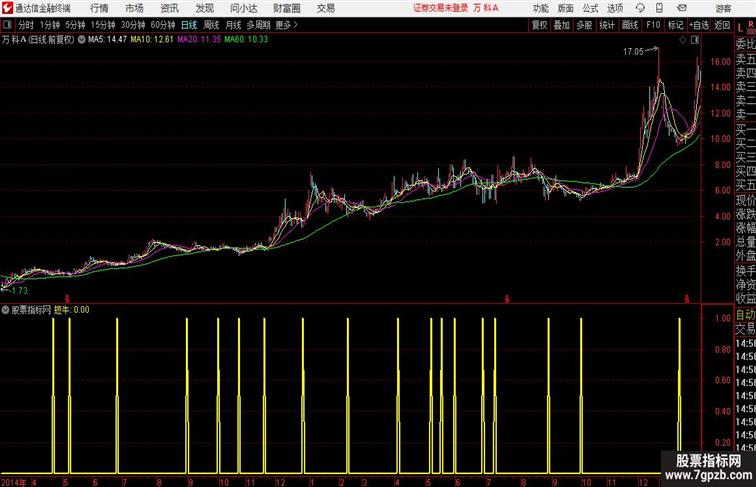Click the 复权 toolbar button
The width and height of the screenshot is (756, 487).
[x=540, y=25]
